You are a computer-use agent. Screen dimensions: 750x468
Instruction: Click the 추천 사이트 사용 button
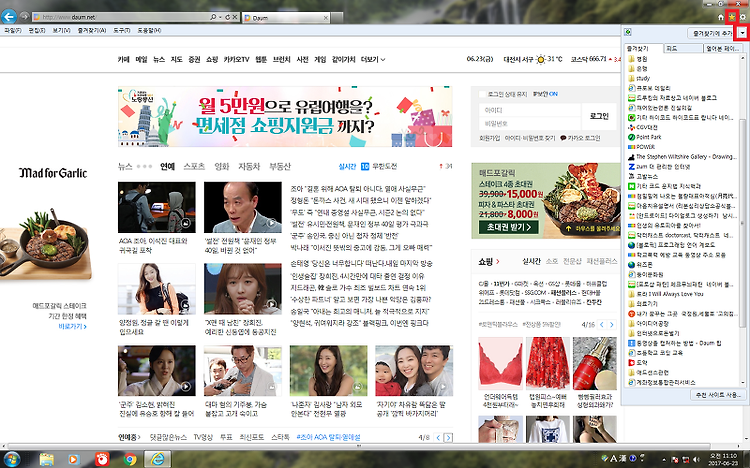pos(717,395)
